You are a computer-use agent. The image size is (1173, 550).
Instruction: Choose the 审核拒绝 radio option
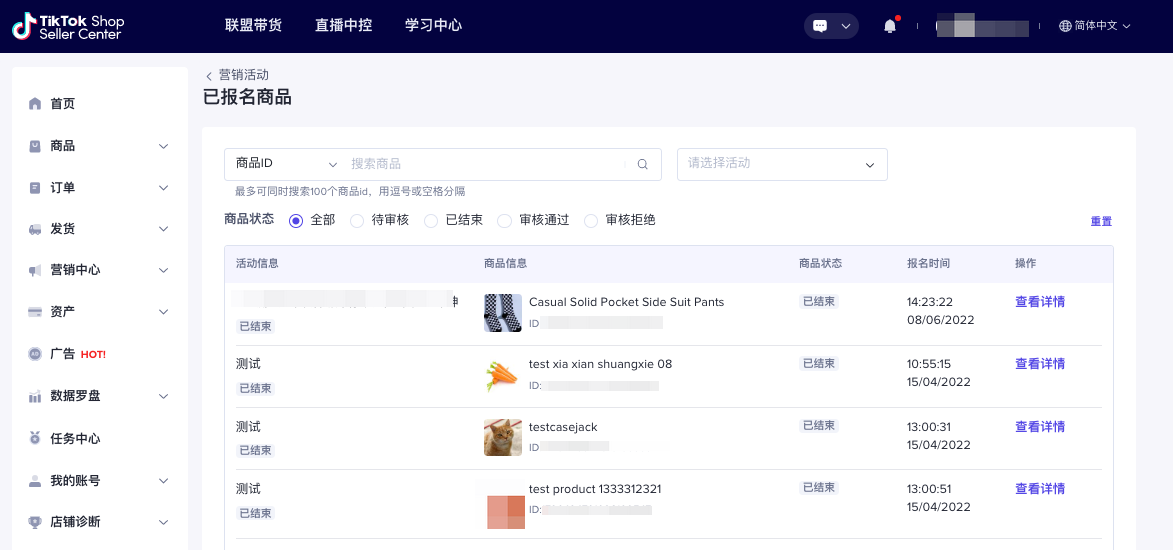(591, 221)
